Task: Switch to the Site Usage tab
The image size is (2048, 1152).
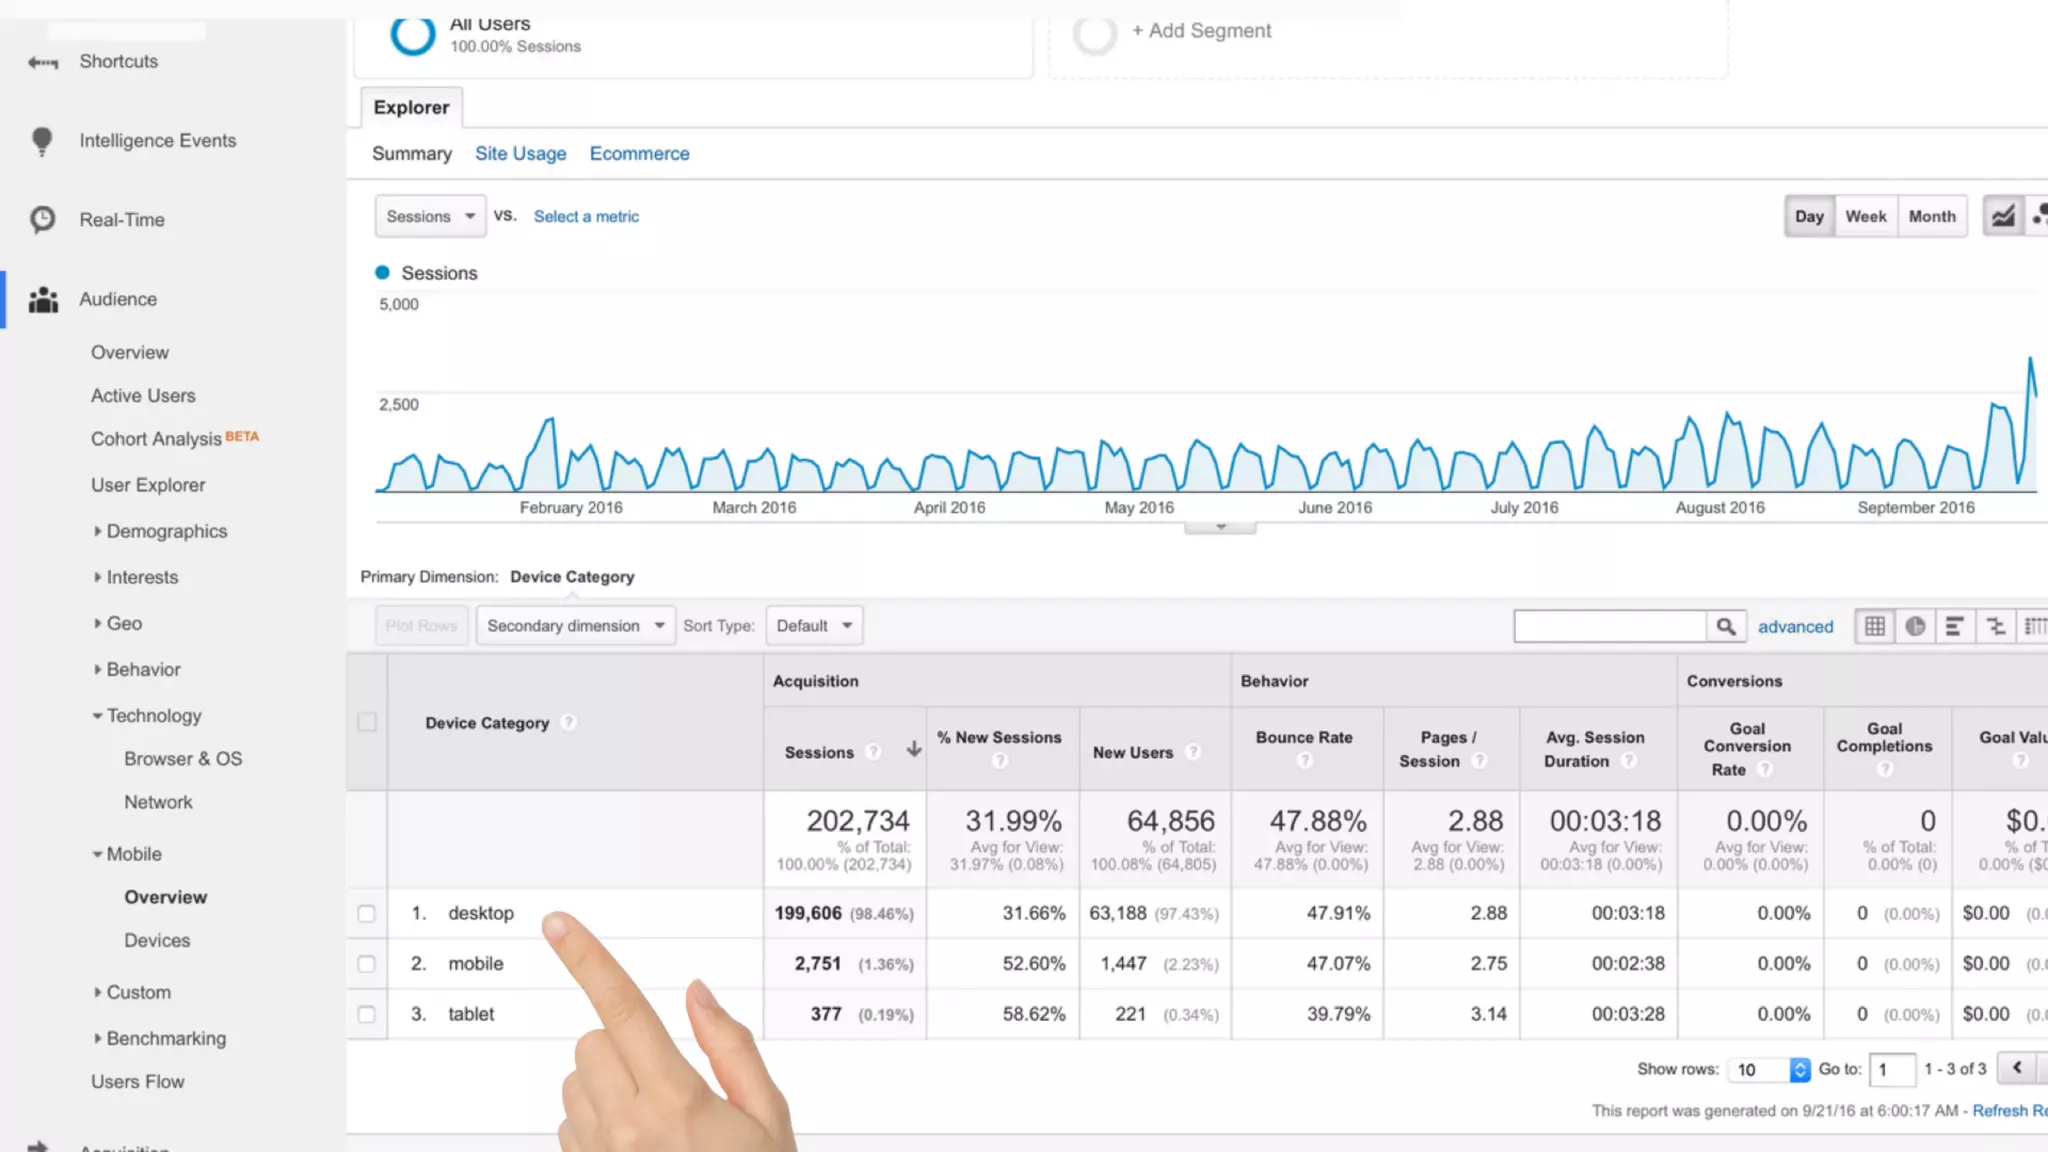Action: pyautogui.click(x=520, y=154)
